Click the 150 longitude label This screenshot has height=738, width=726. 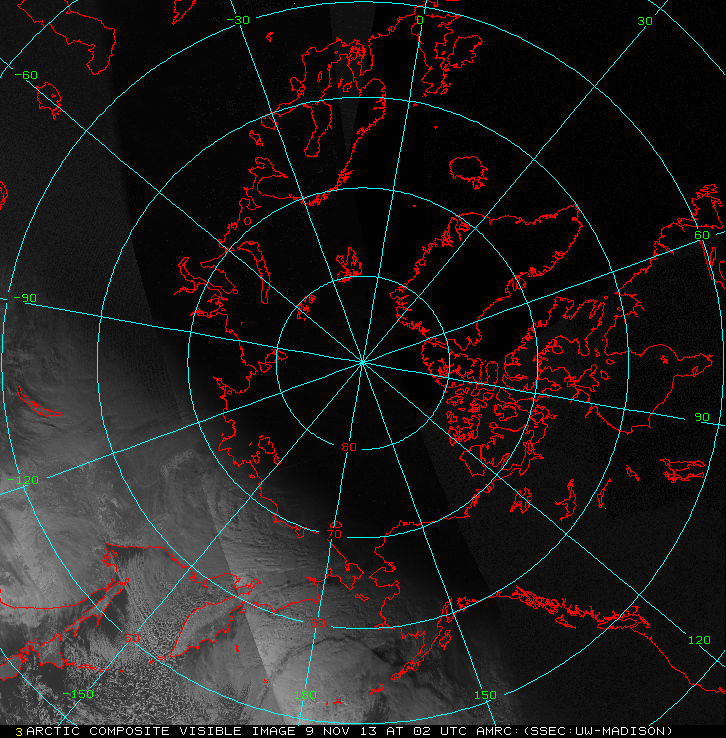(485, 695)
